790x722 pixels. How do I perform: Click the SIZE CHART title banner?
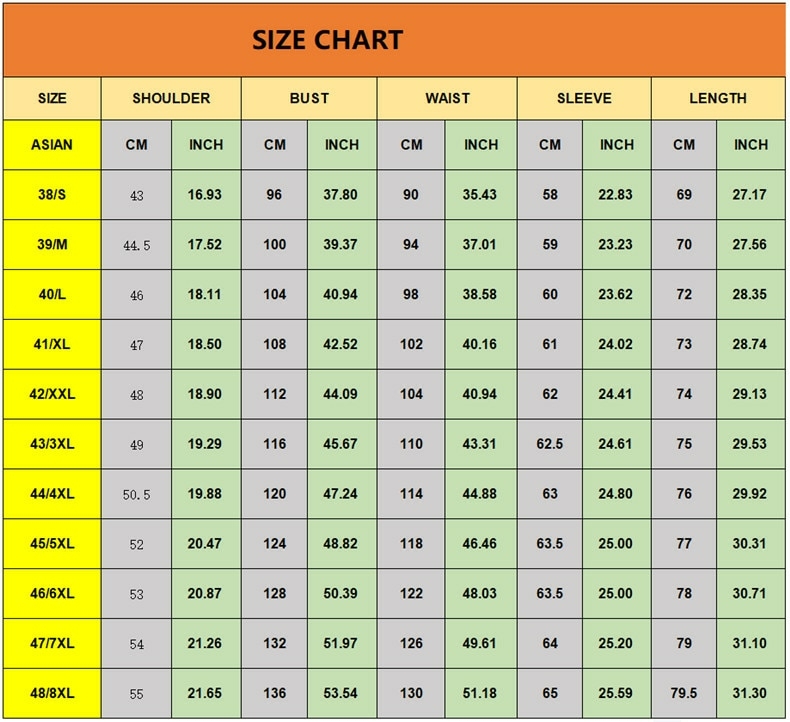[x=394, y=40]
